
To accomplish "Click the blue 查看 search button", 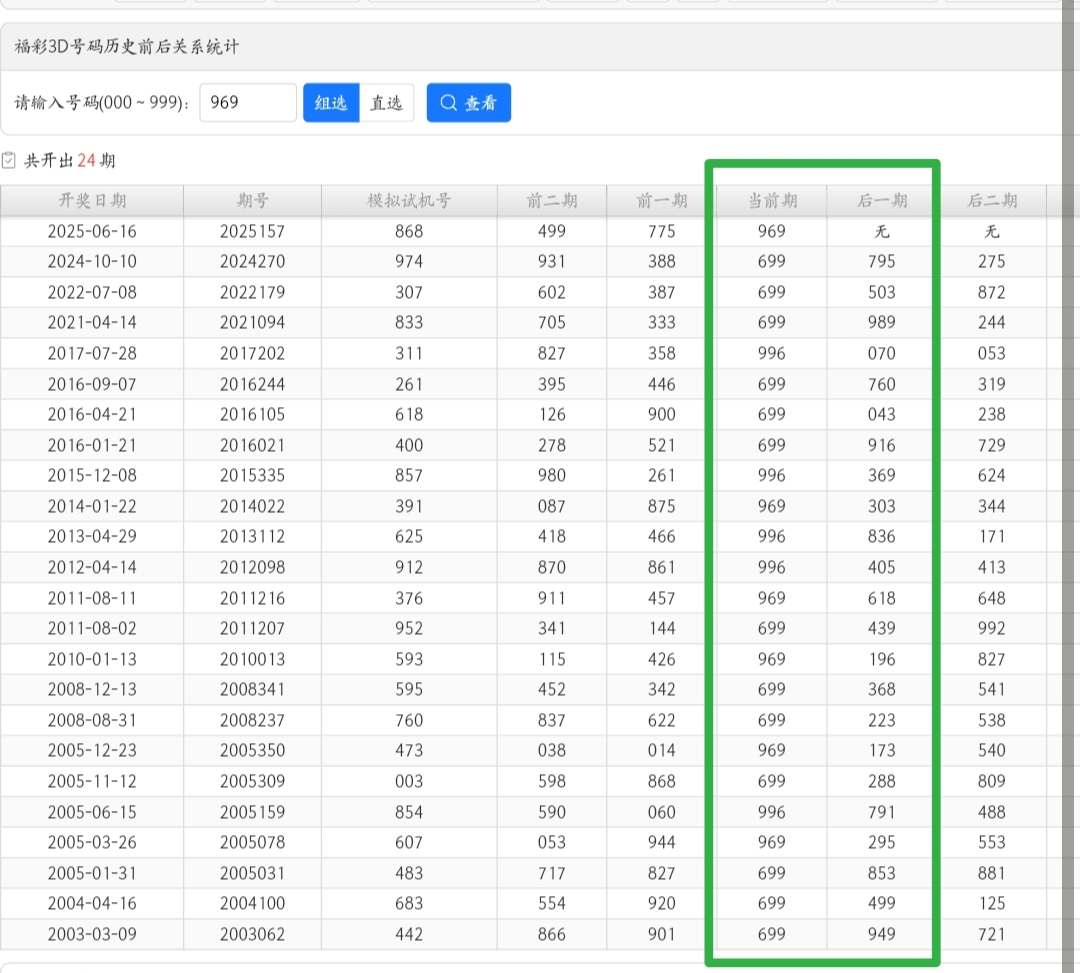I will [469, 103].
